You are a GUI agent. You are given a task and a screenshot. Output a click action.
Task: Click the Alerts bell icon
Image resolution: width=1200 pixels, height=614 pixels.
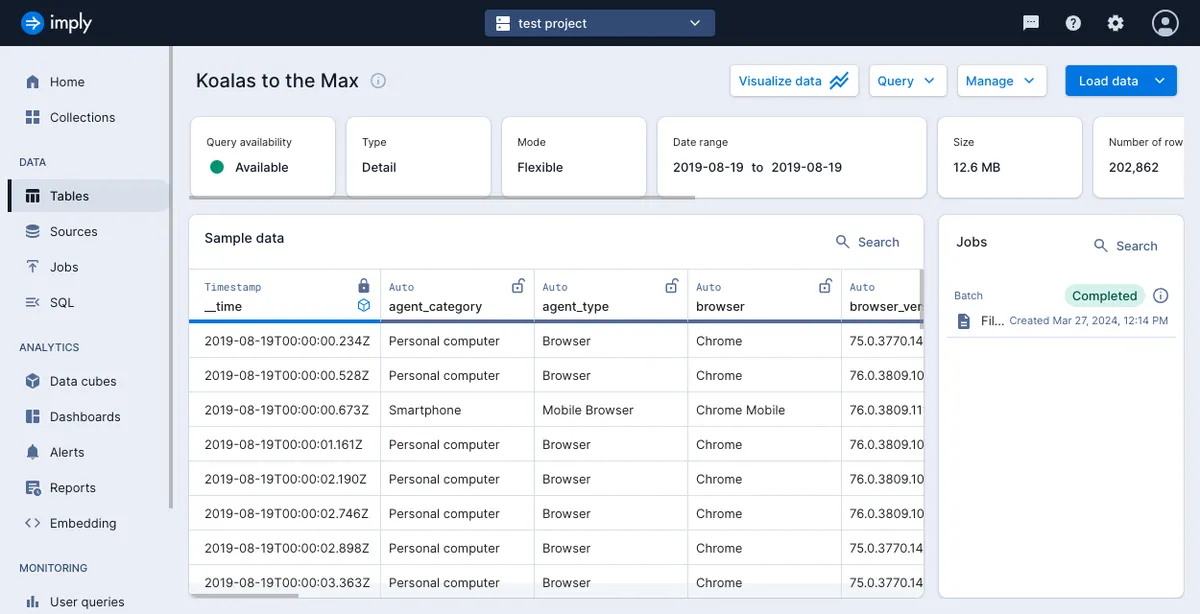coord(33,452)
